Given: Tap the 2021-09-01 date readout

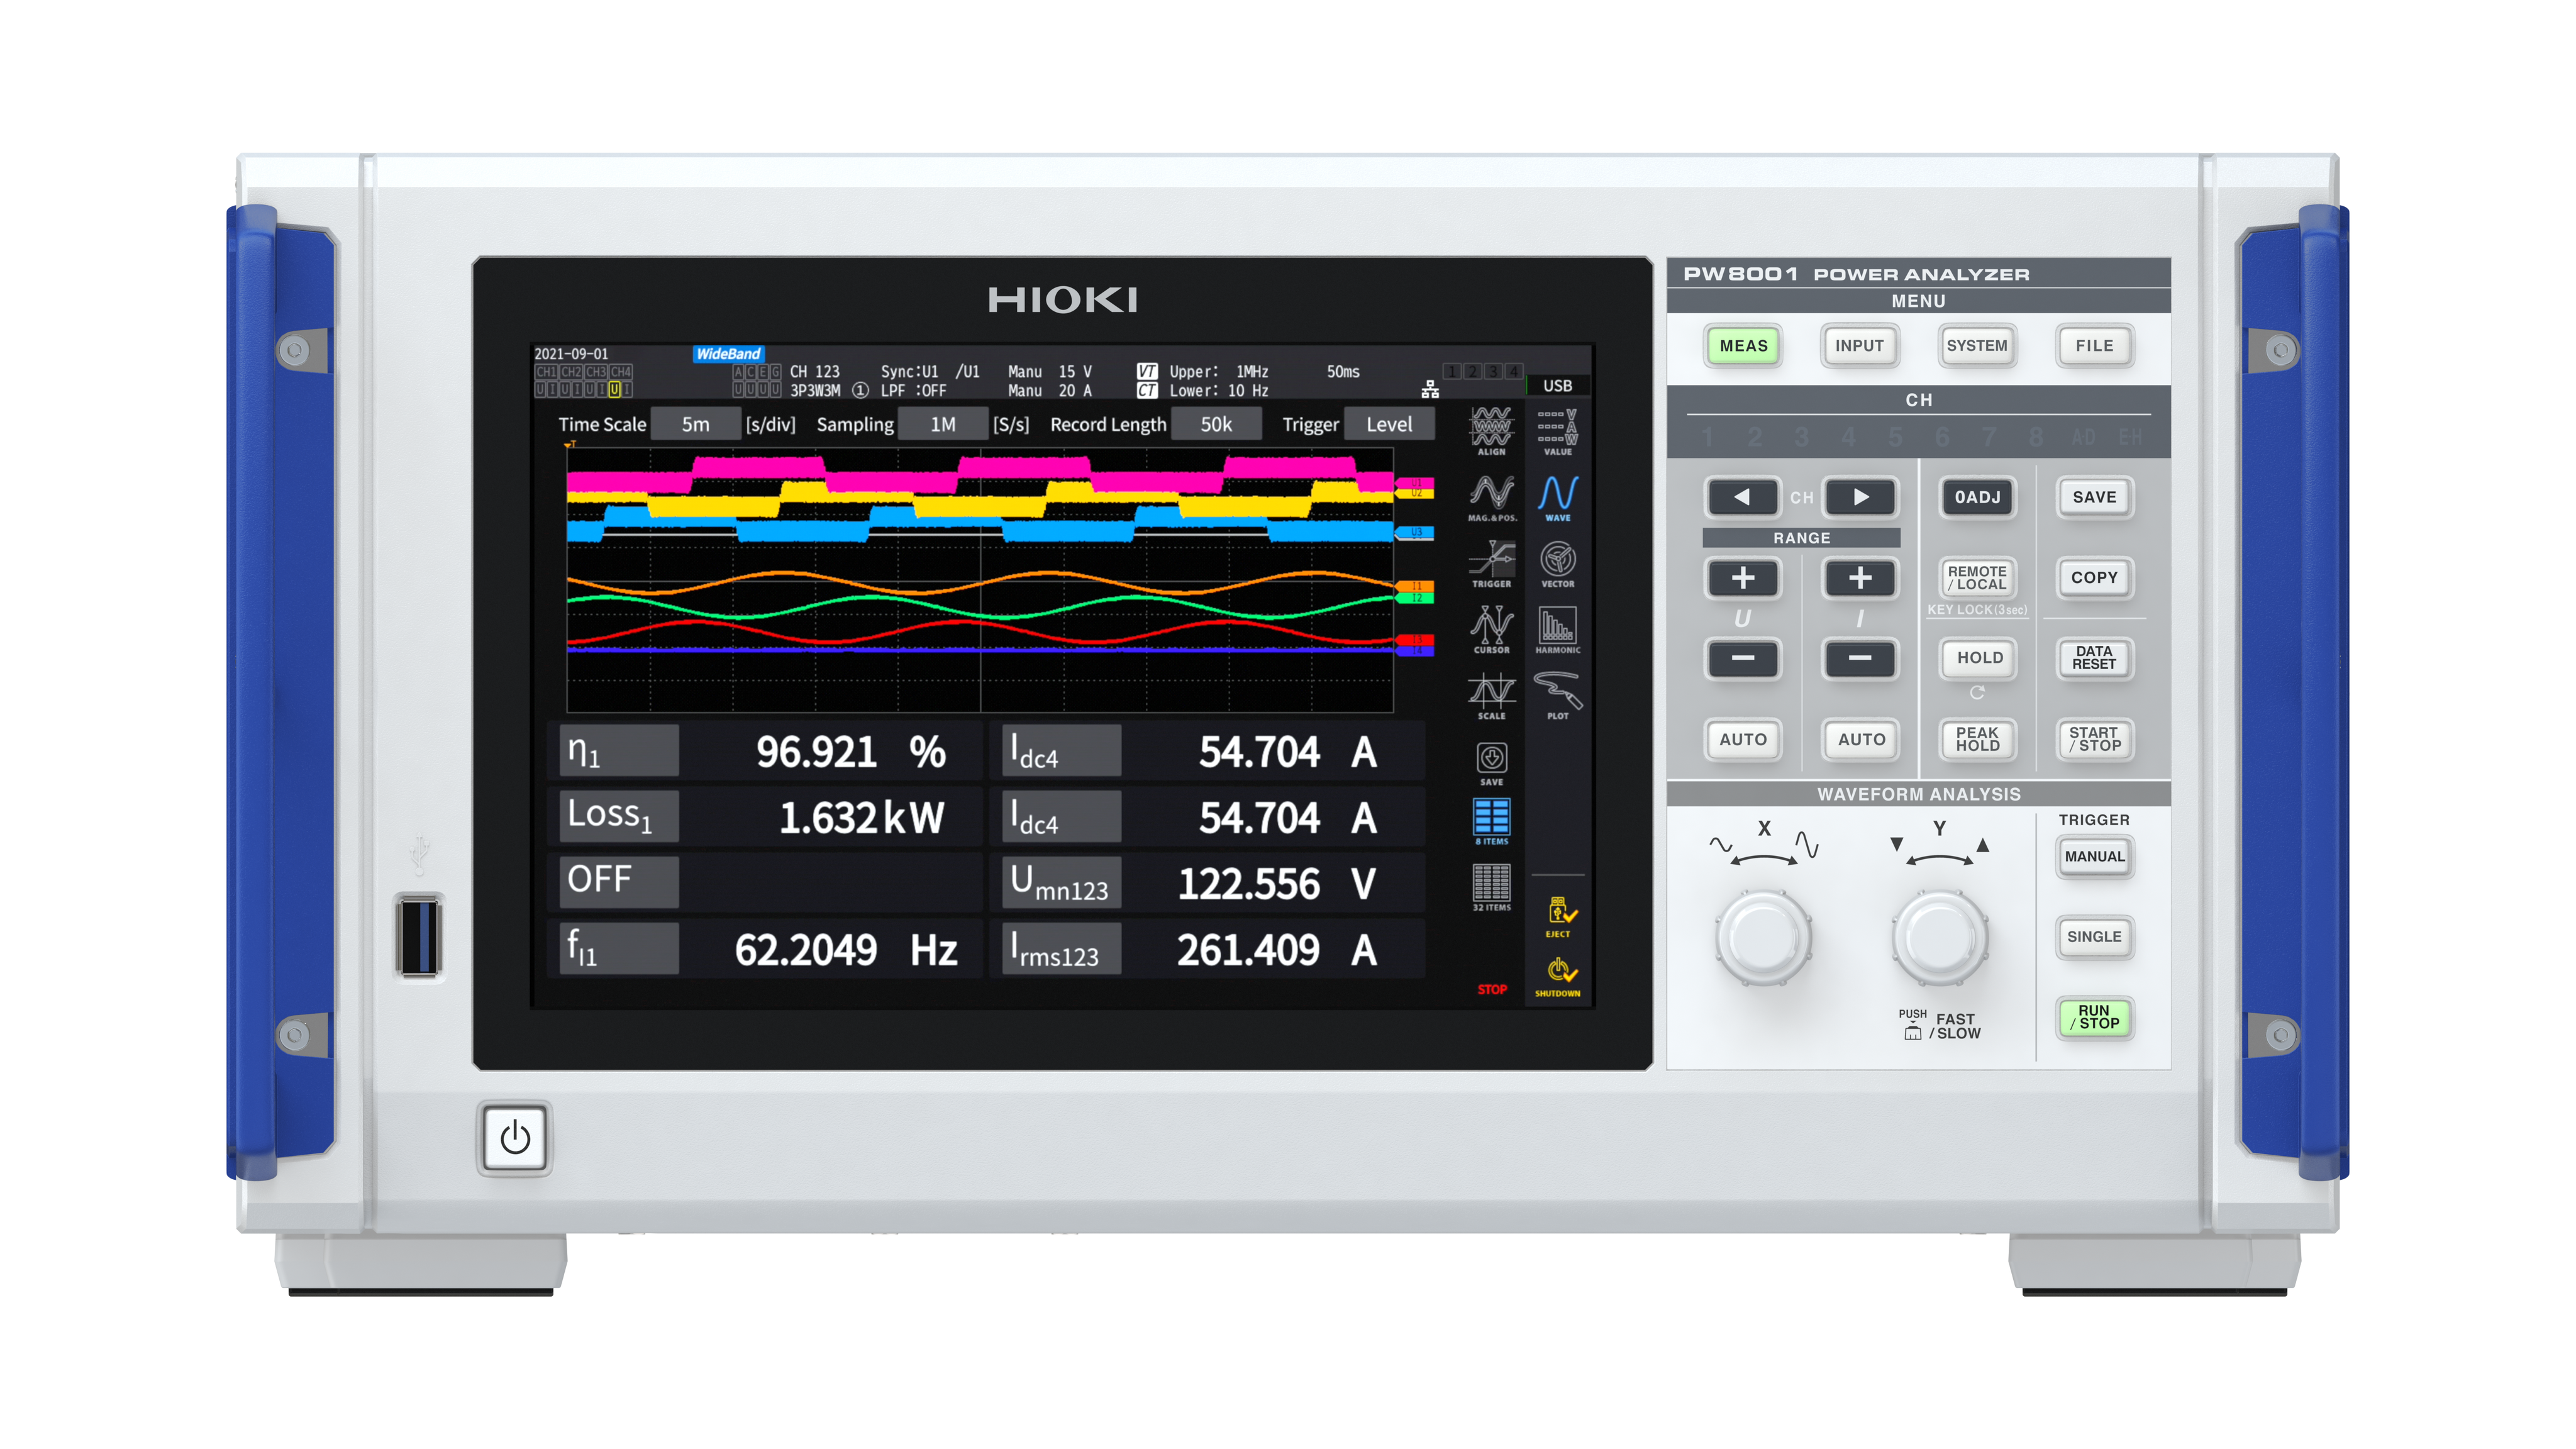Looking at the screenshot, I should point(571,354).
